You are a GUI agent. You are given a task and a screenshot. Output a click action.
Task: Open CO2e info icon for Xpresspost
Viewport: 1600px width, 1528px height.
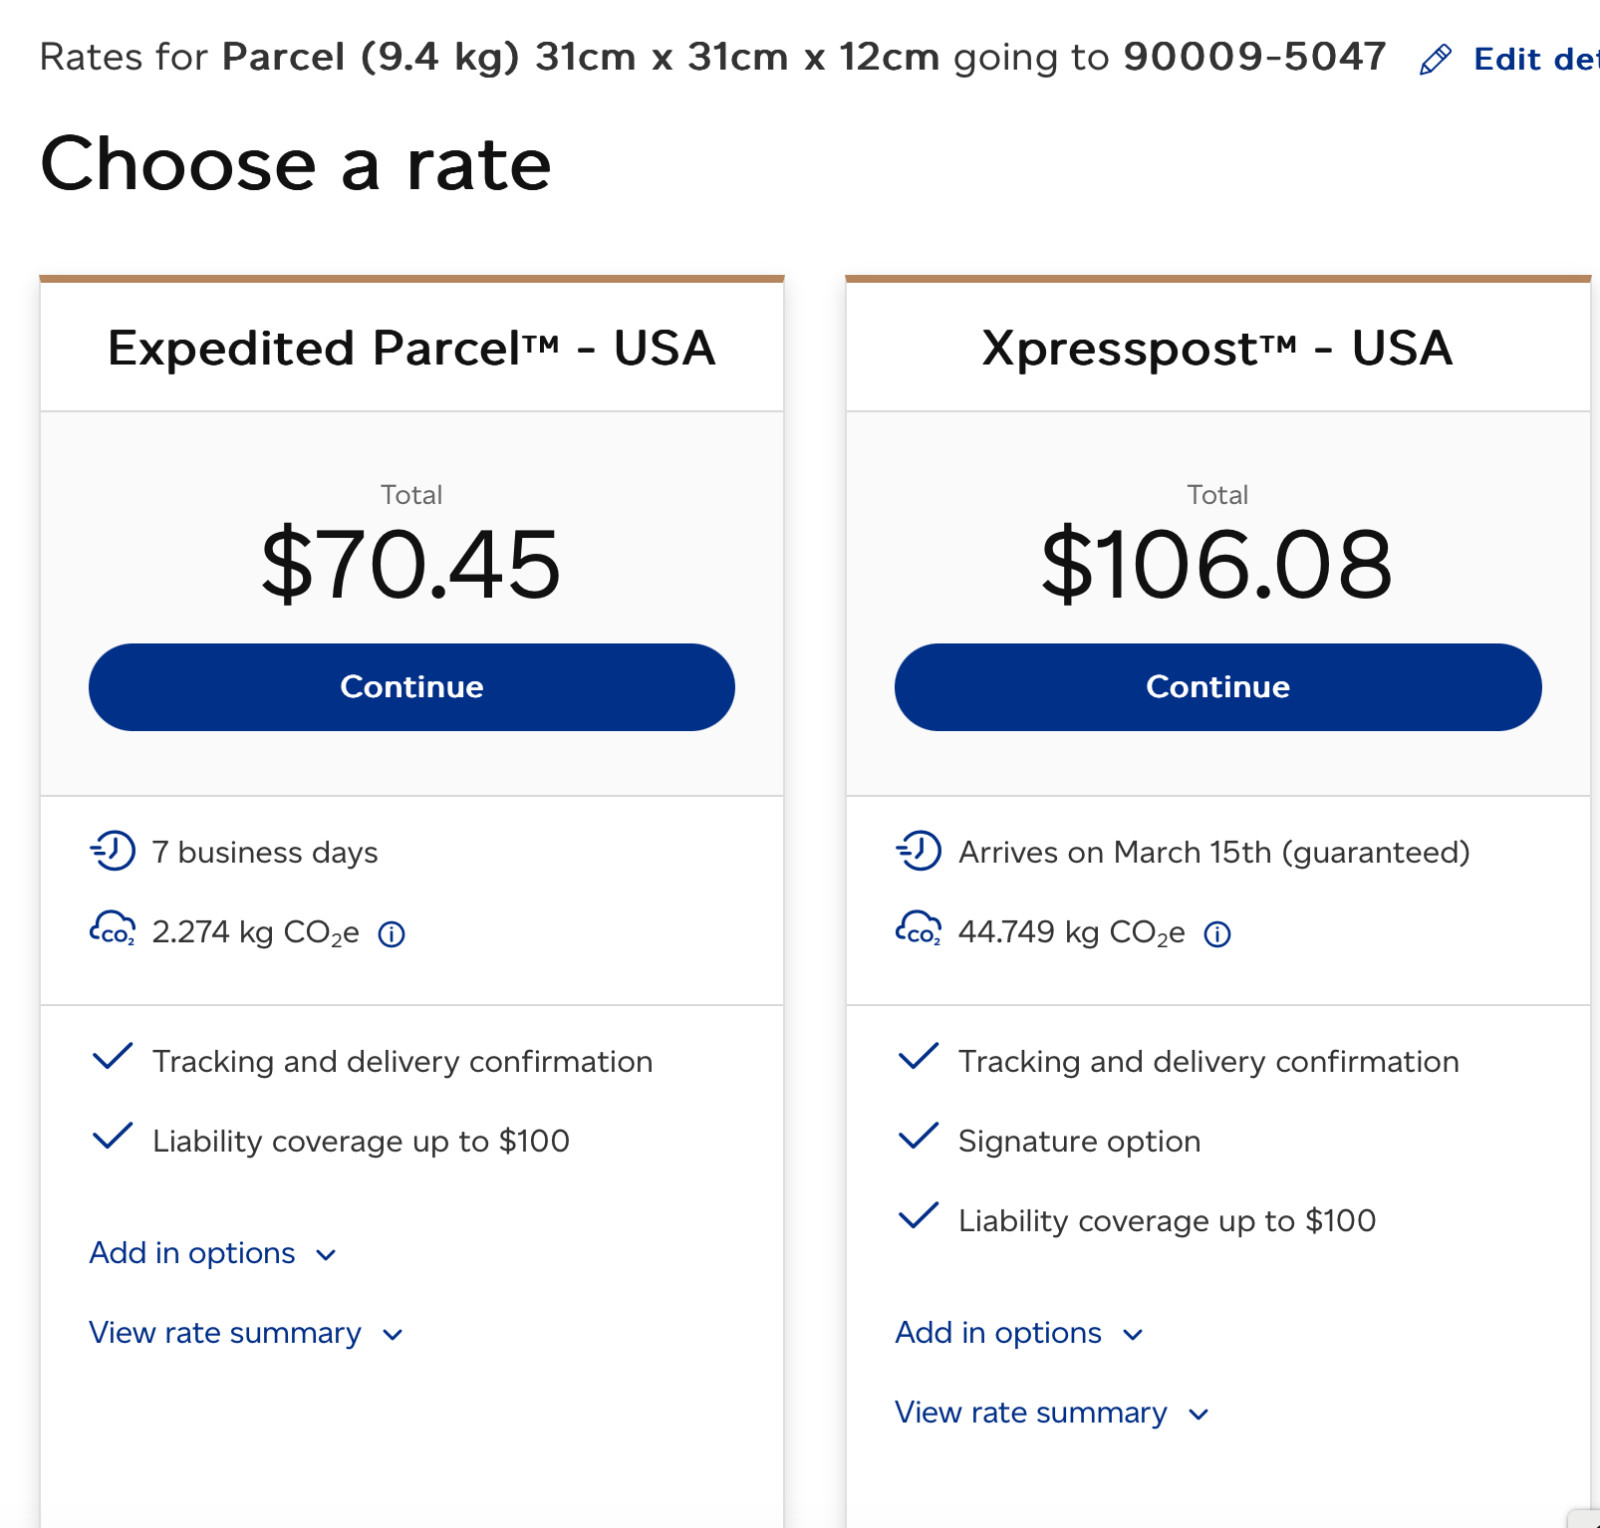click(1217, 934)
